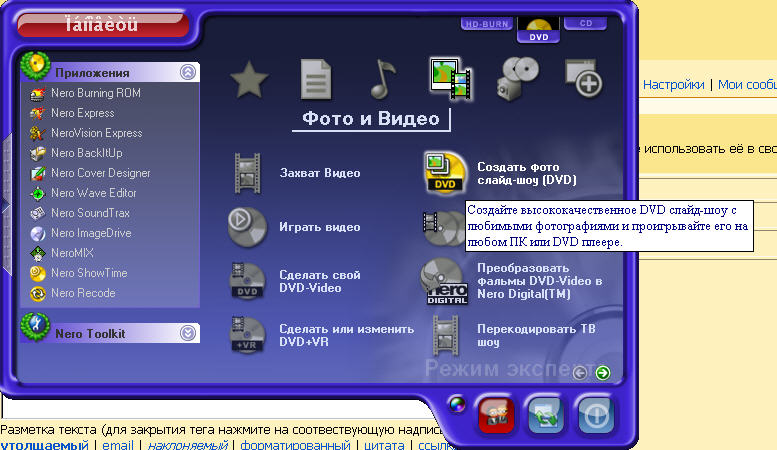Viewport: 777px width, 450px height.
Task: Click the Создать фото слайд-шоу DVD icon
Action: pyautogui.click(x=445, y=173)
